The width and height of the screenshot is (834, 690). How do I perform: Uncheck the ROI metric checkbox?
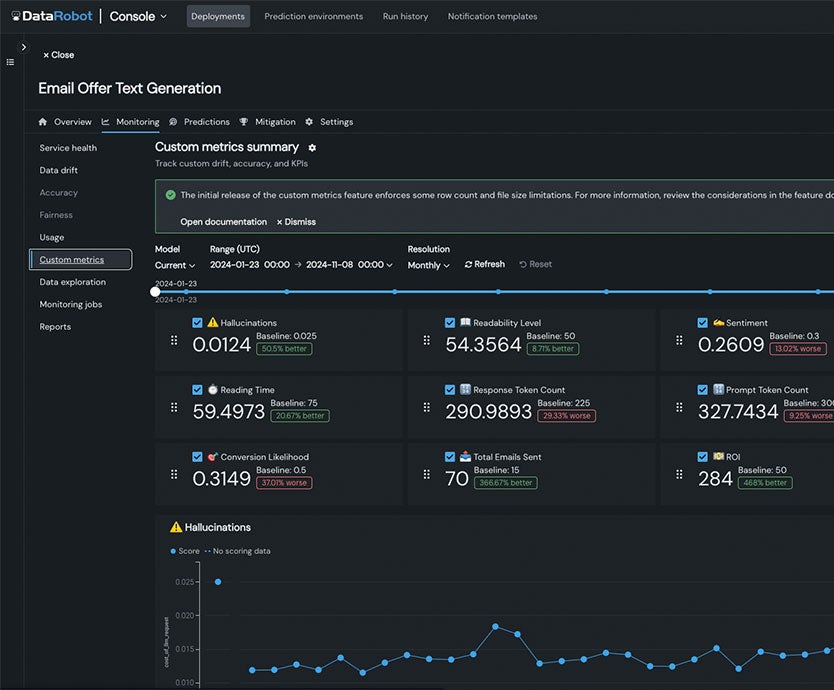(703, 457)
